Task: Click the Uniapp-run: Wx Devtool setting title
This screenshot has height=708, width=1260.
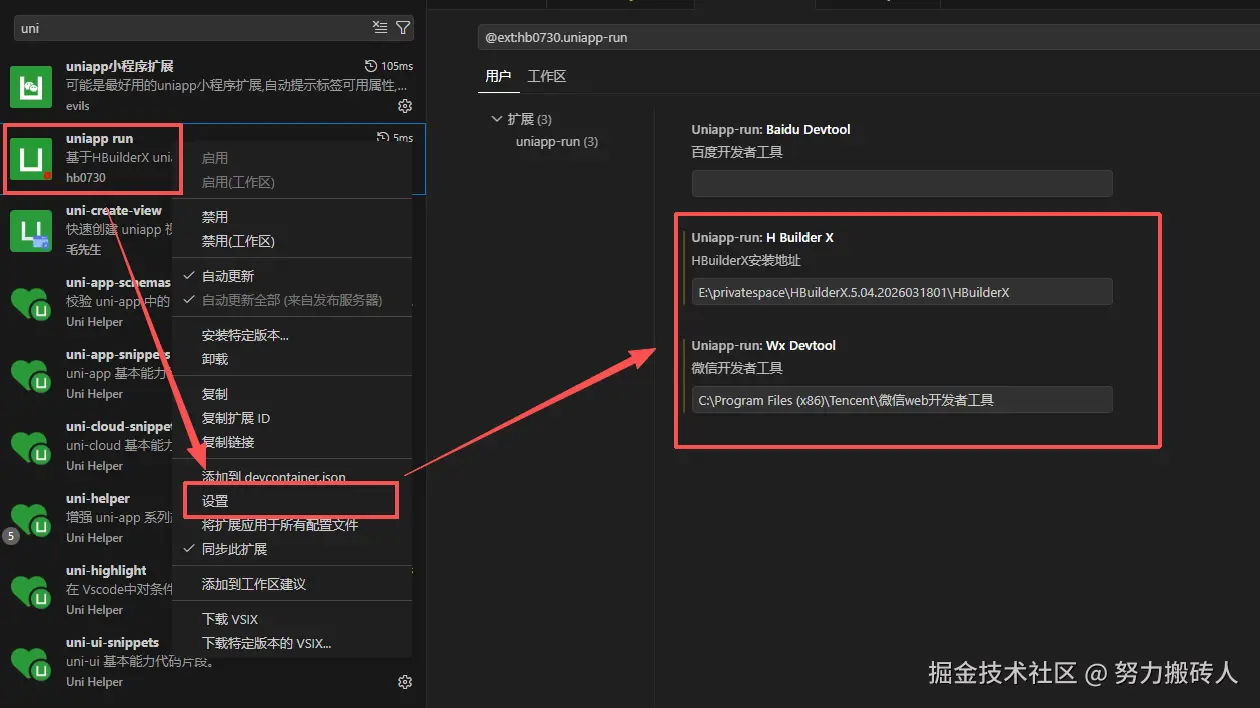Action: tap(764, 346)
